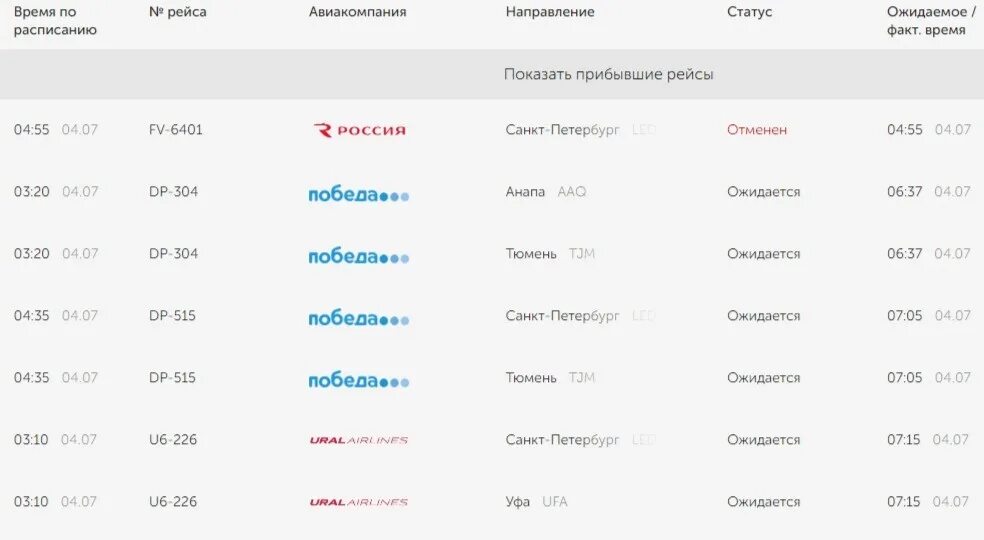
Task: Click Победа logo in DP-515 Санкт-Петербург row
Action: (x=358, y=318)
